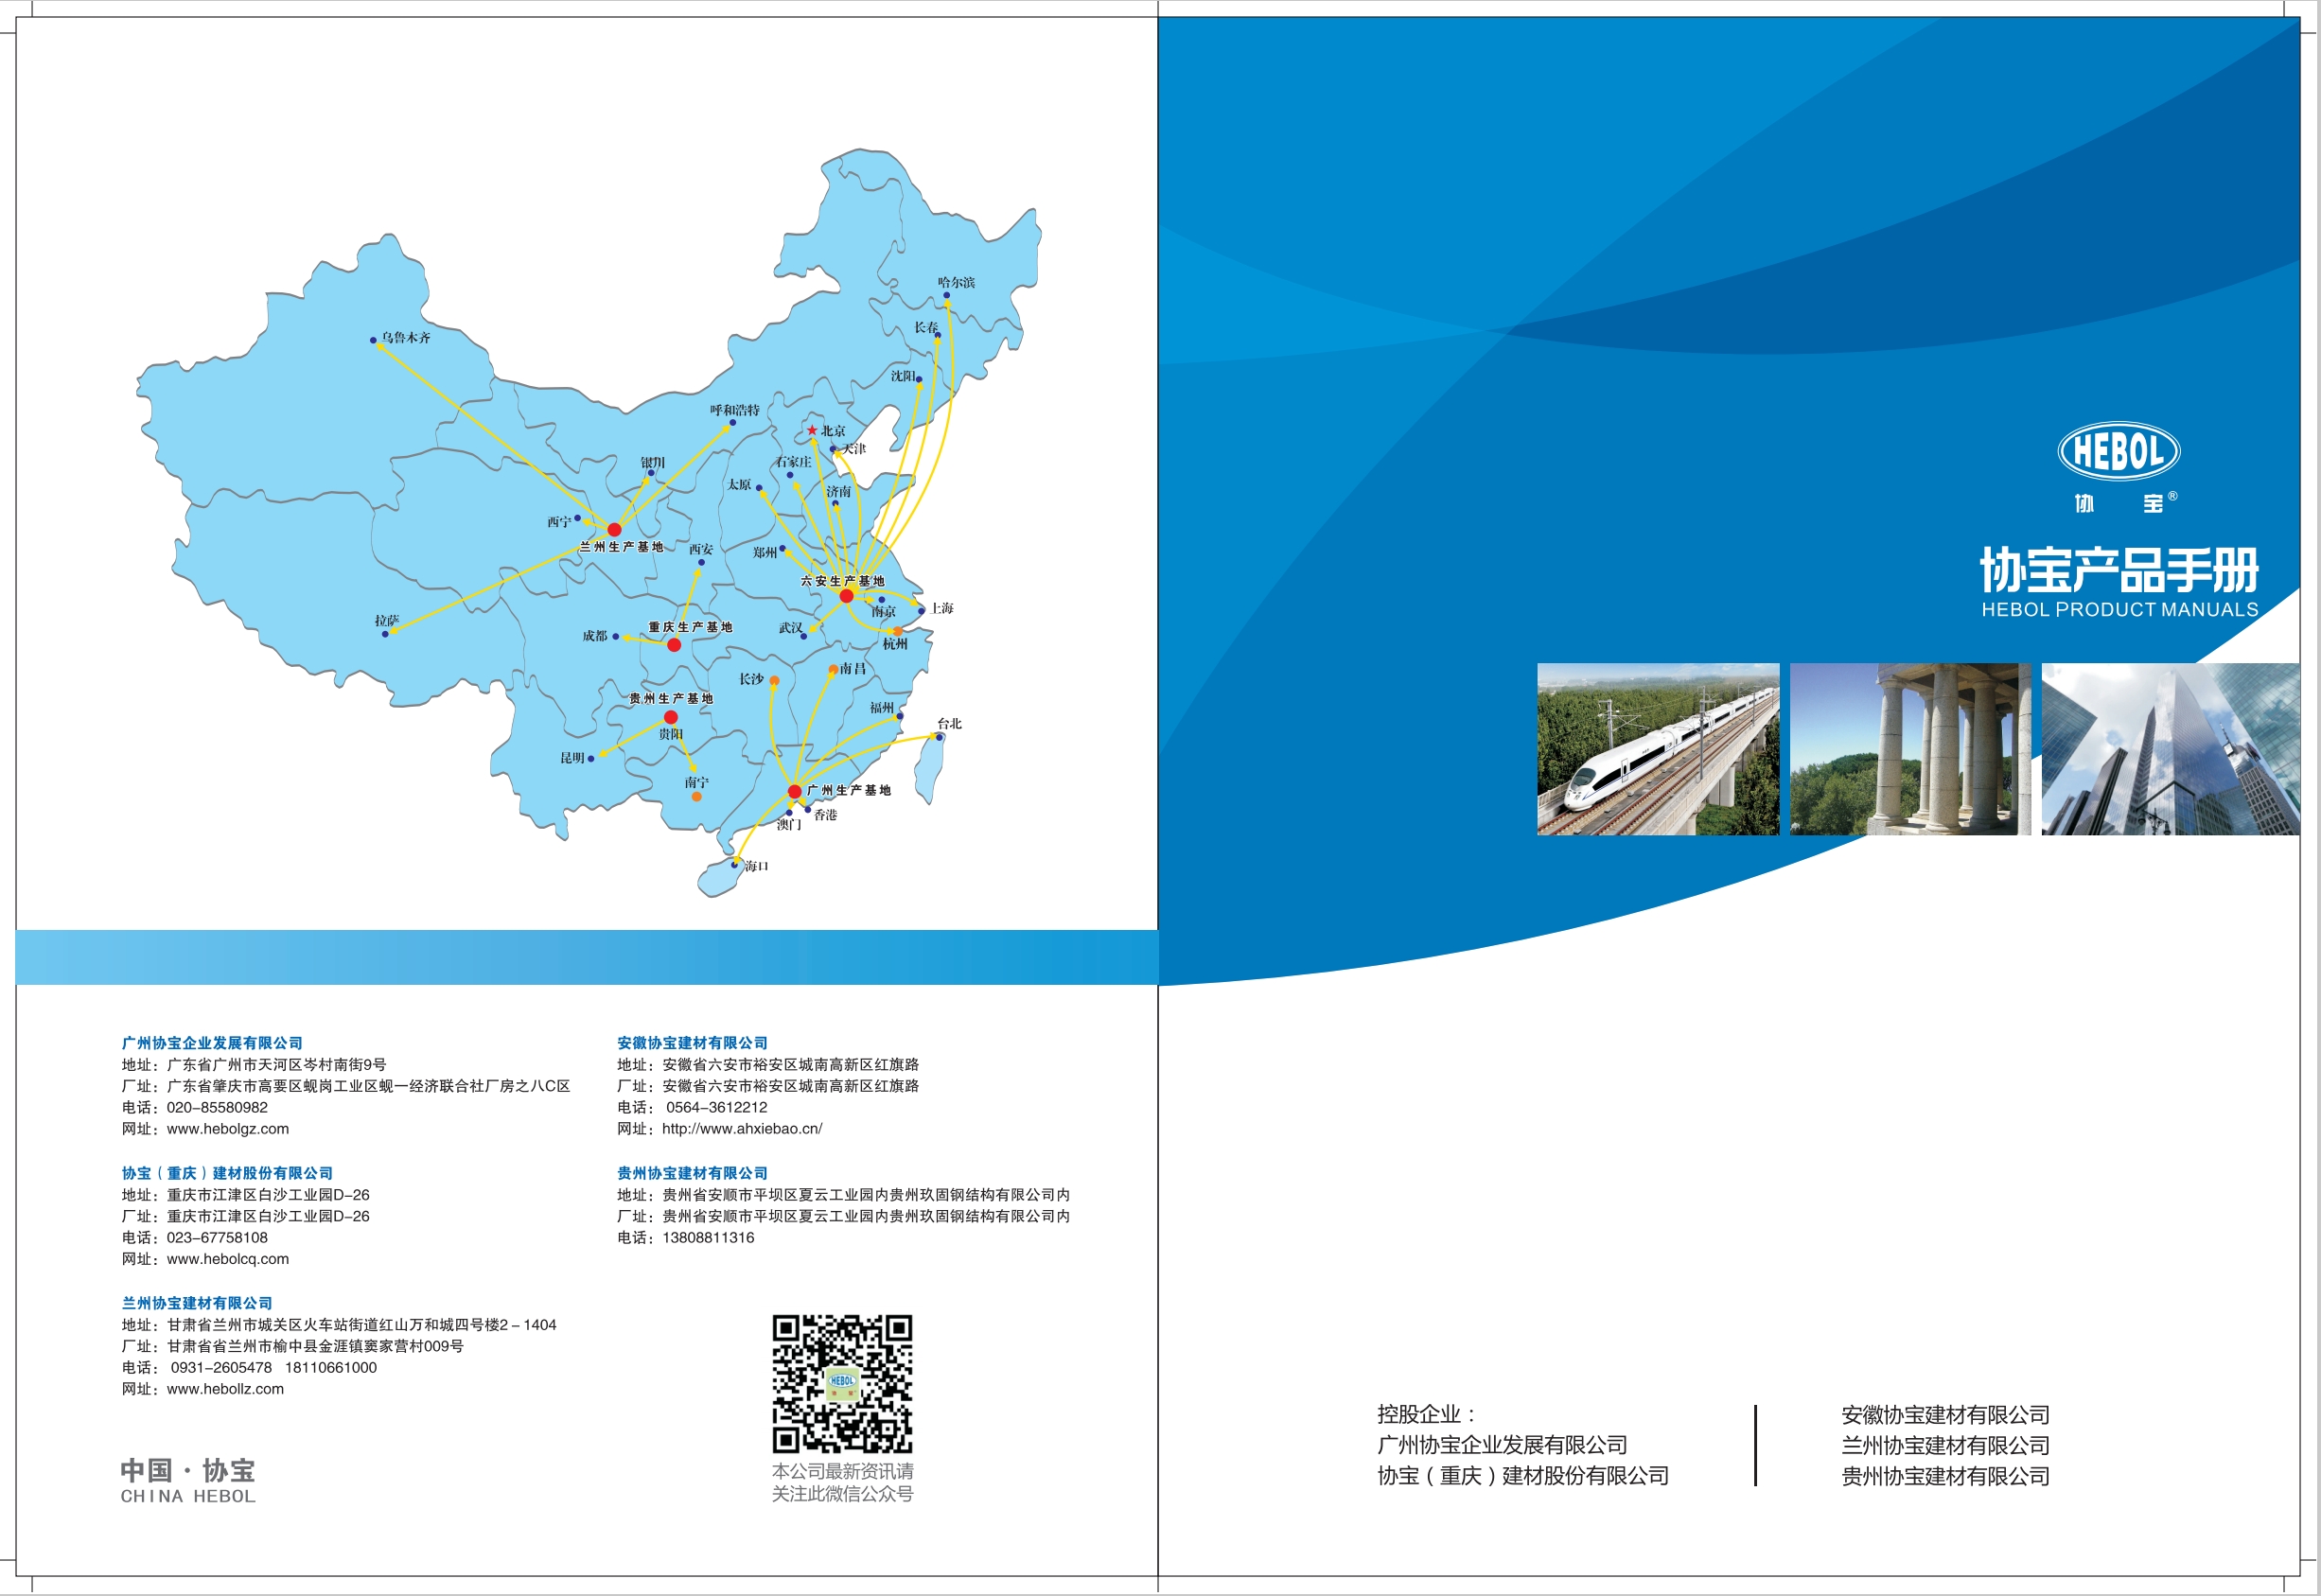Click the orange dot below 南宁
This screenshot has height=1596, width=2321.
pyautogui.click(x=696, y=797)
